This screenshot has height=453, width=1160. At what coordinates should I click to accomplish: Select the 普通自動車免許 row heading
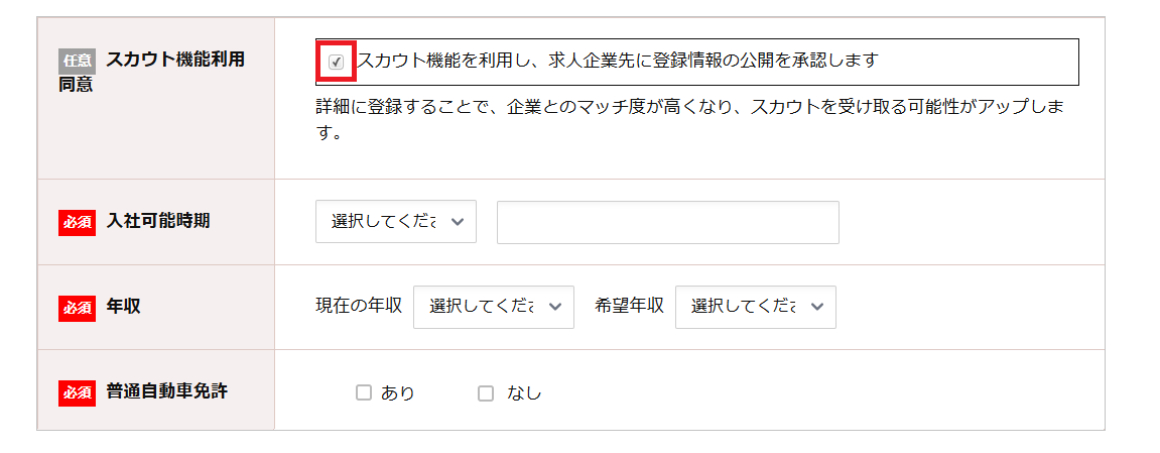tap(167, 392)
